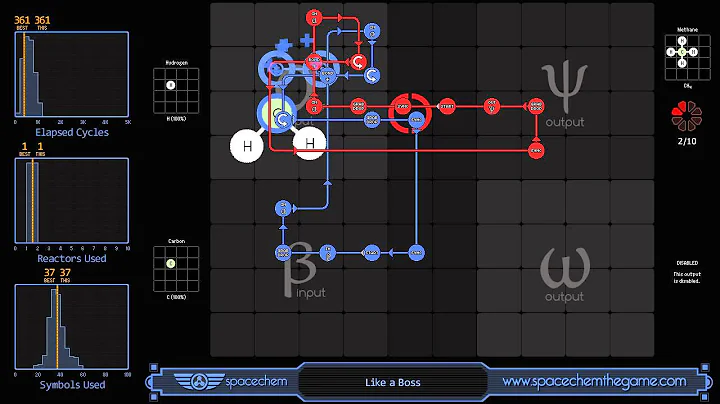Screen dimensions: 720x404
Task: Select the blue IN beta symbol left of the blue START
Action: point(327,252)
